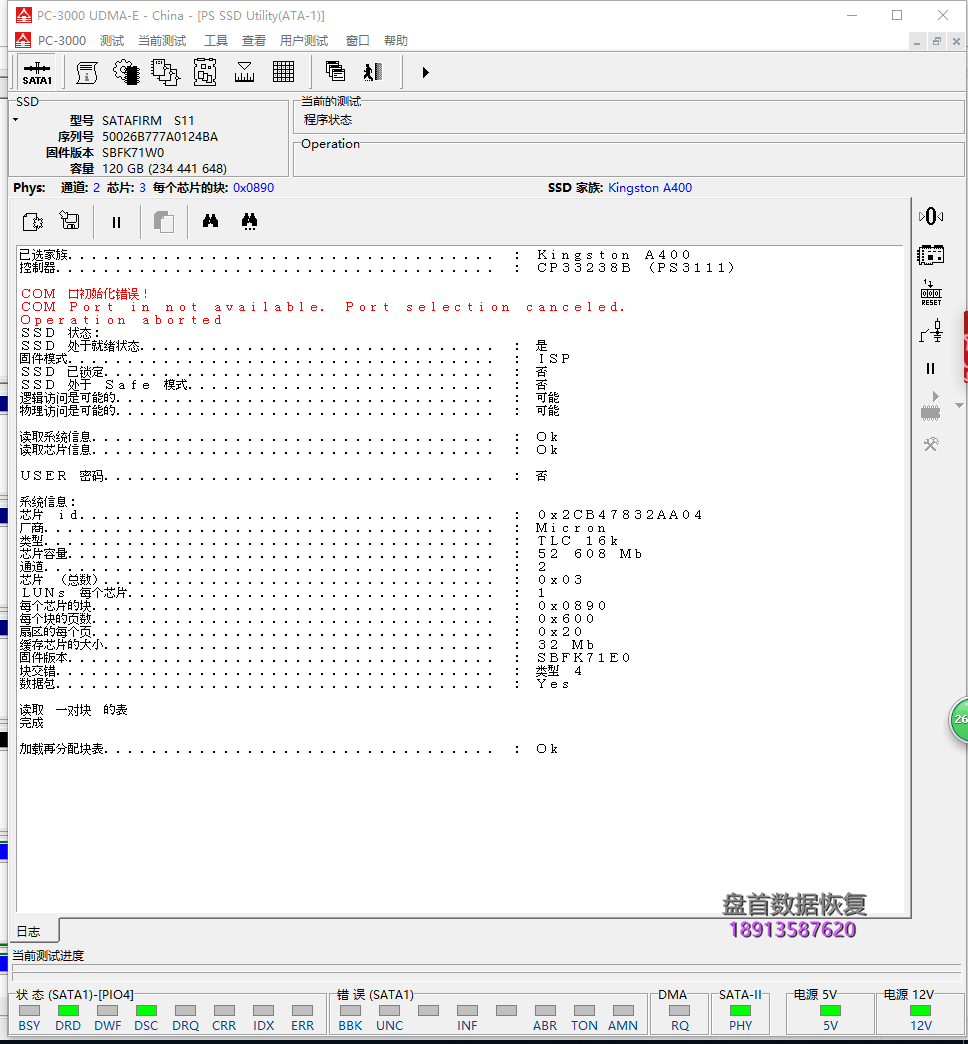Image resolution: width=968 pixels, height=1044 pixels.
Task: Click the green 5V power indicator
Action: [x=830, y=1011]
